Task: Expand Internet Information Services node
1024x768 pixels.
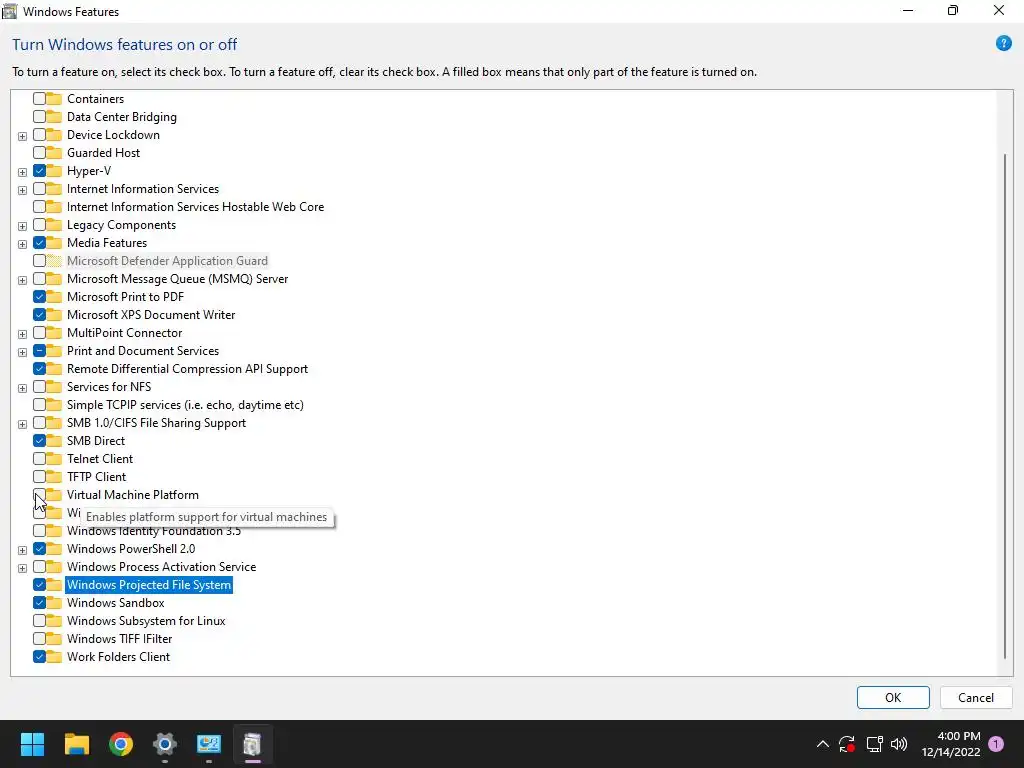Action: (22, 190)
